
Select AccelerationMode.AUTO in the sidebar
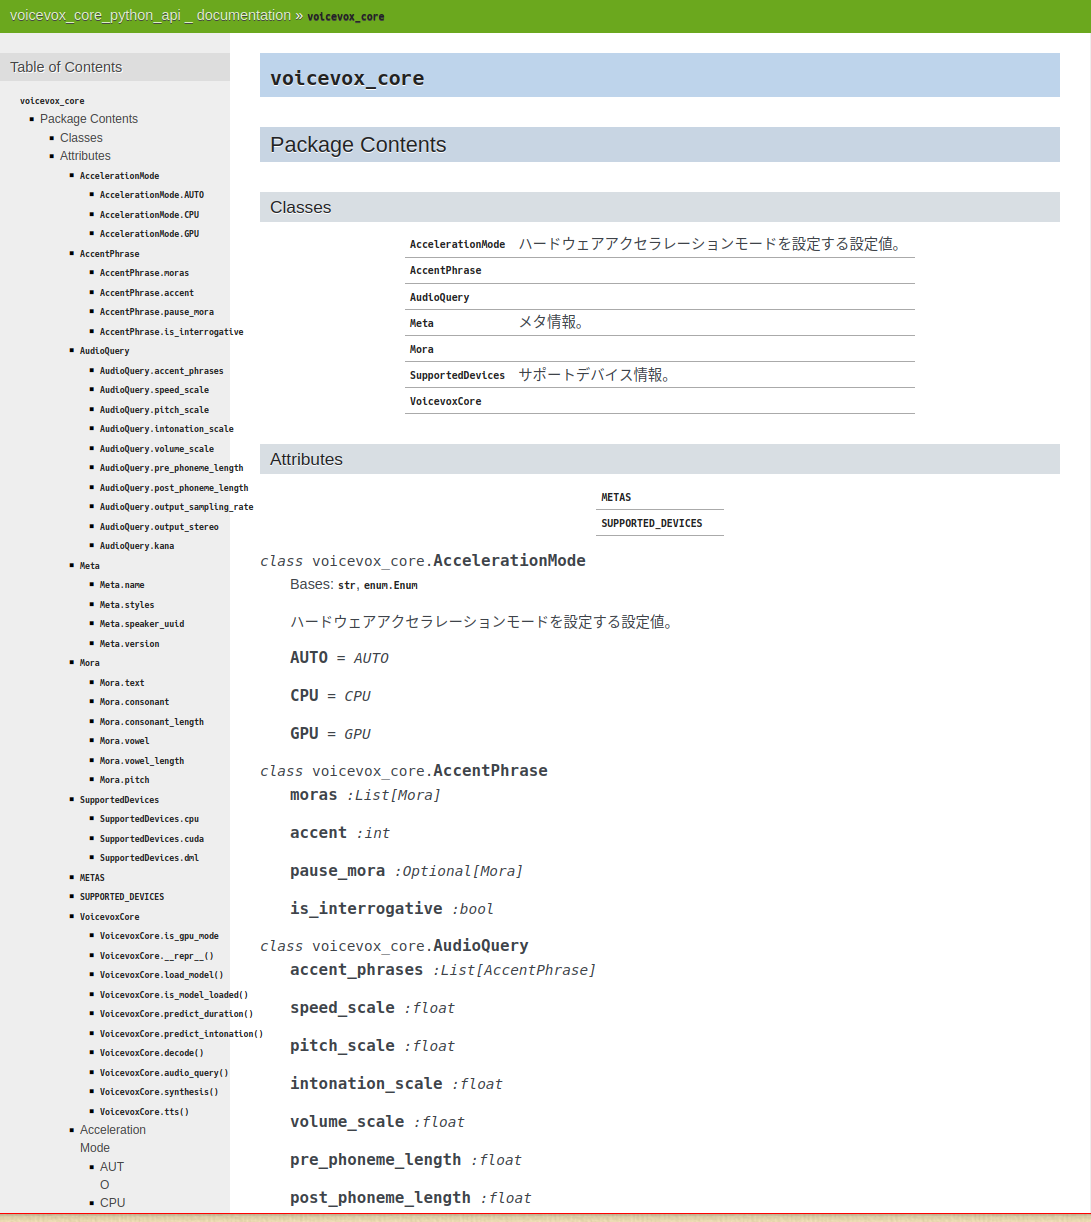(x=151, y=194)
